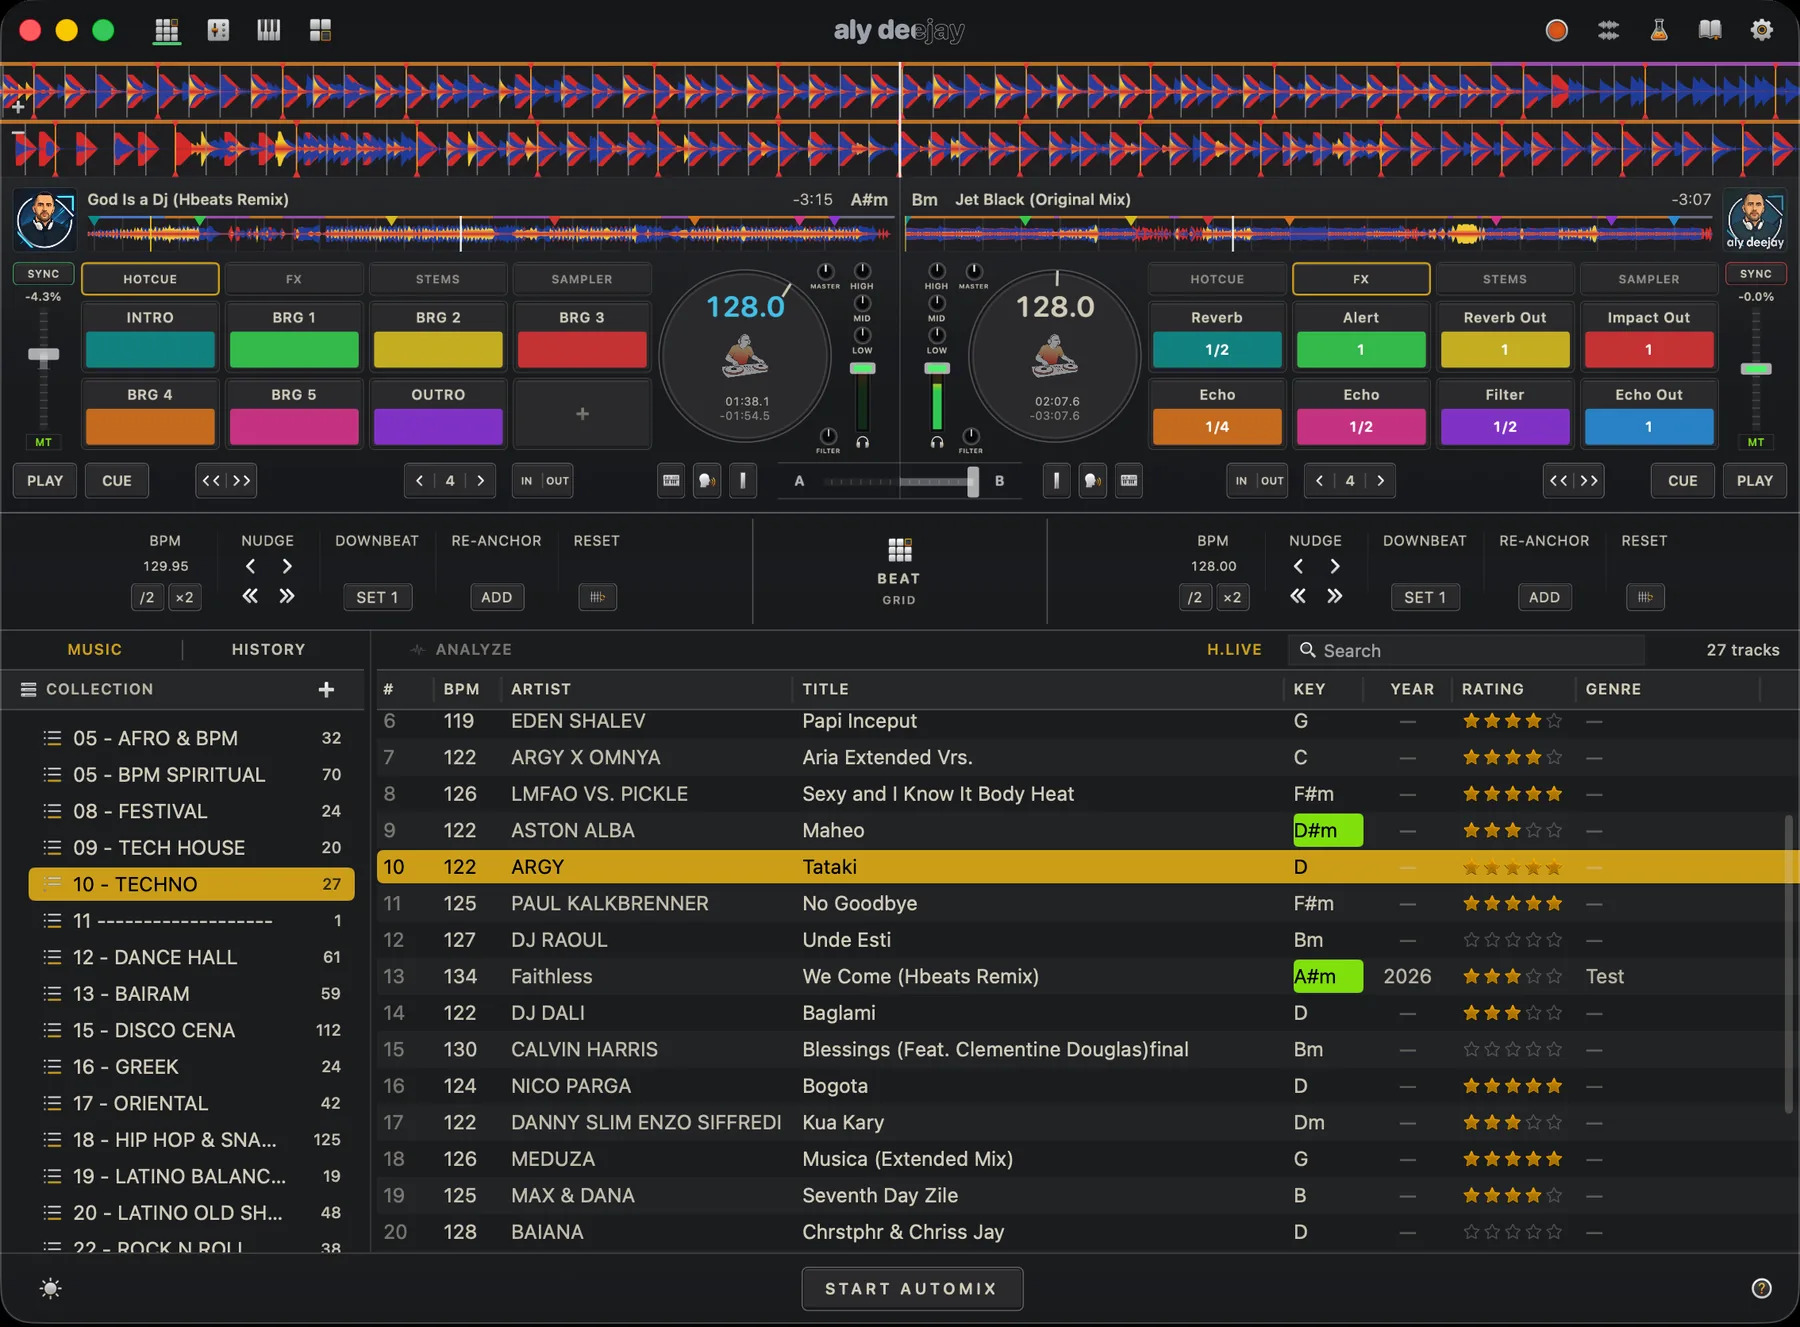
Task: Click right deck keyboard synth icon
Action: 1129,481
